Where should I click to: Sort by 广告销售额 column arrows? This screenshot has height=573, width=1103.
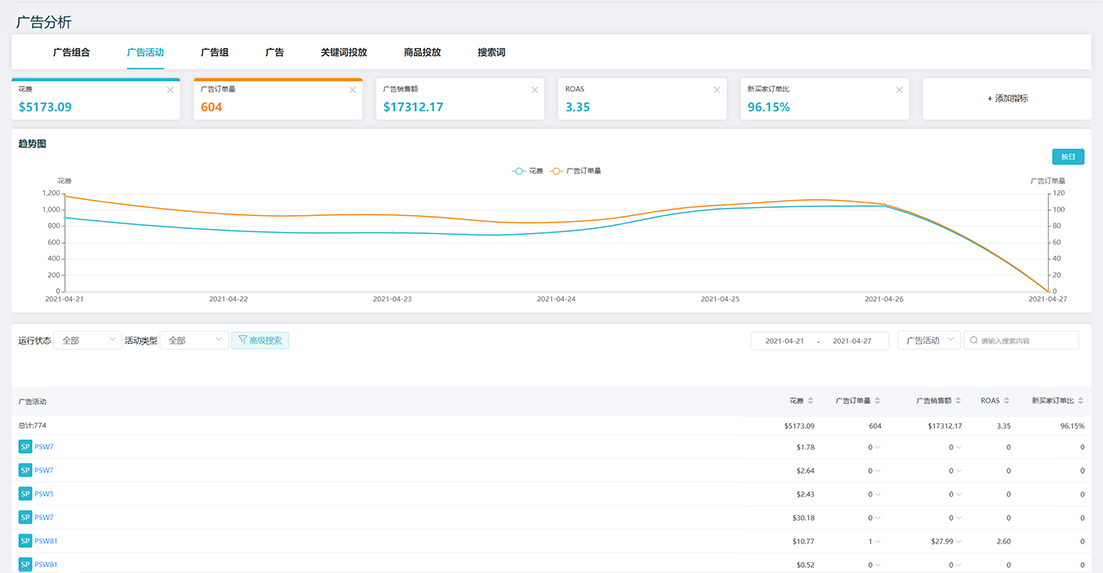958,401
